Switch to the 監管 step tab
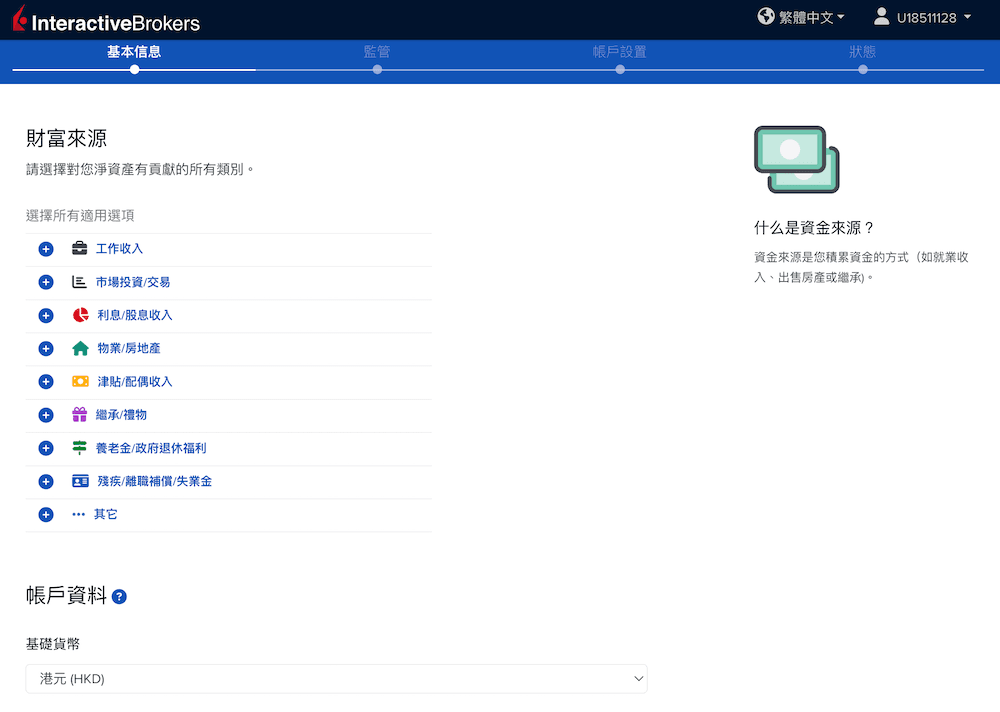 pyautogui.click(x=377, y=52)
